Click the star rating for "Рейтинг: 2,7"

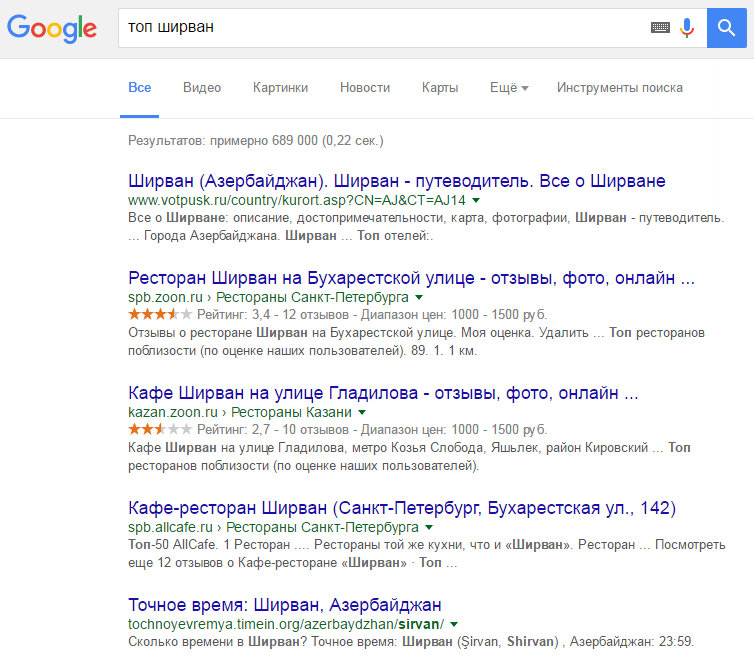coord(160,429)
